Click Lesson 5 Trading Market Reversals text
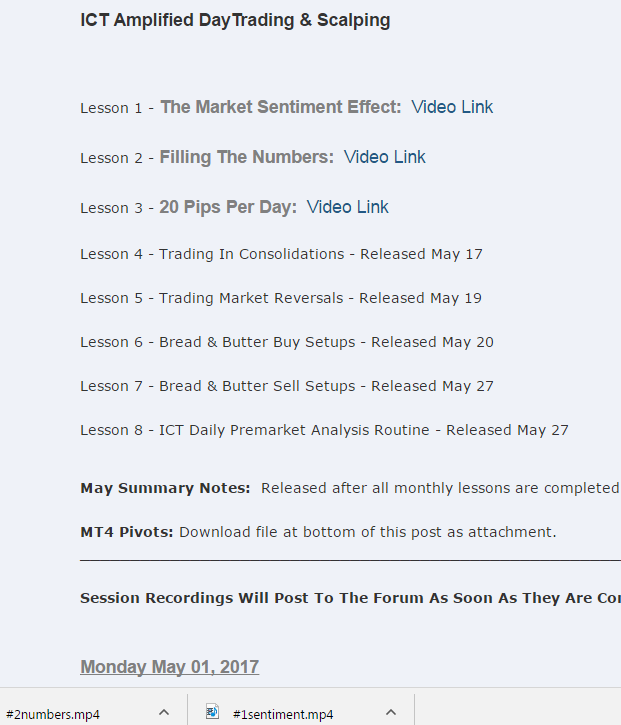The height and width of the screenshot is (725, 621). [x=250, y=298]
